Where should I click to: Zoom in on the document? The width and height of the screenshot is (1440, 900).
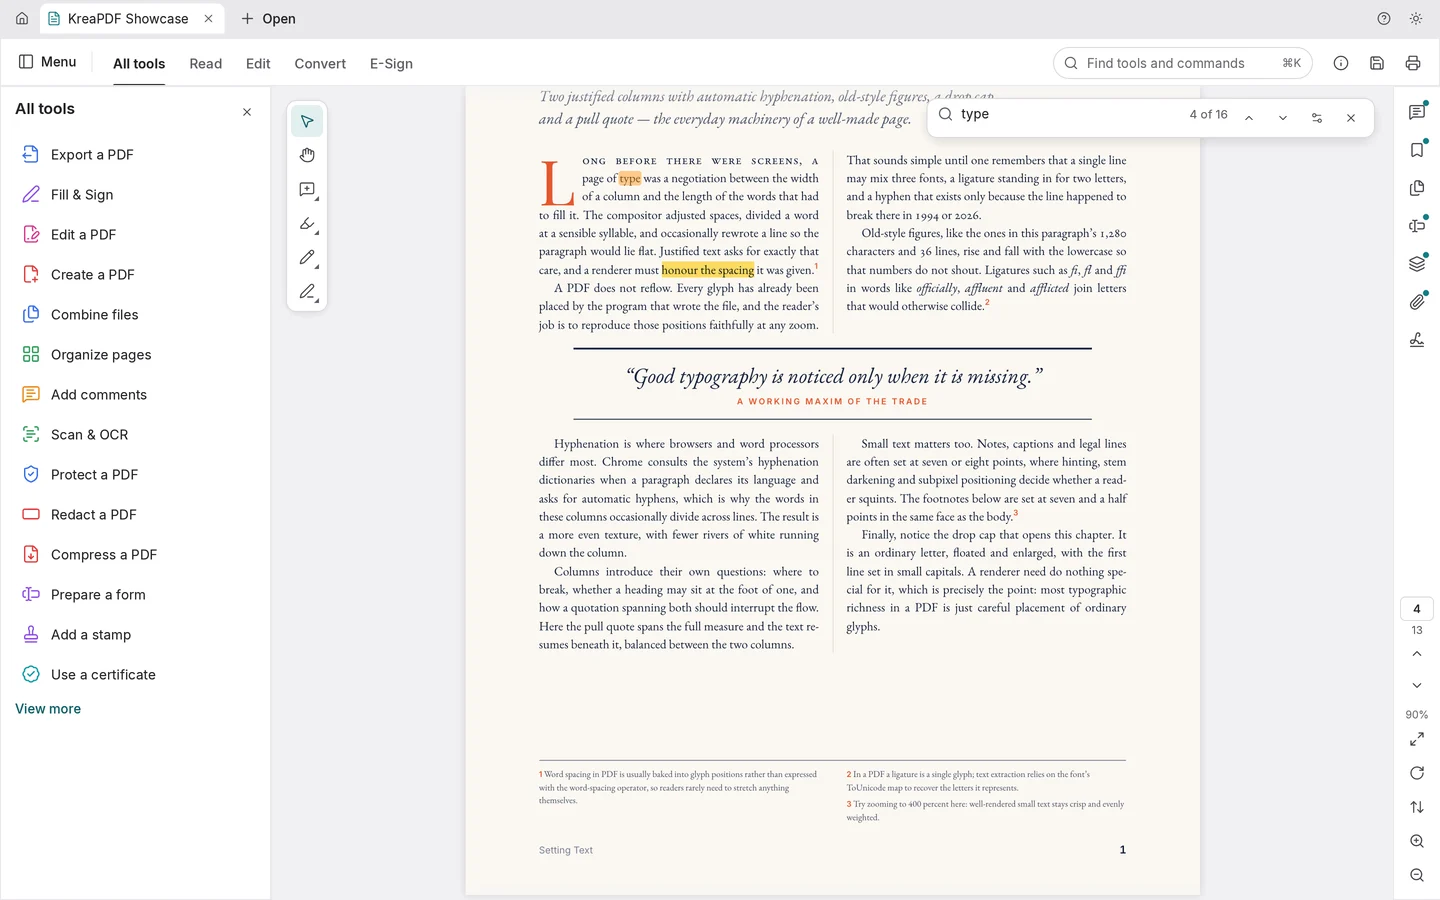pos(1417,841)
